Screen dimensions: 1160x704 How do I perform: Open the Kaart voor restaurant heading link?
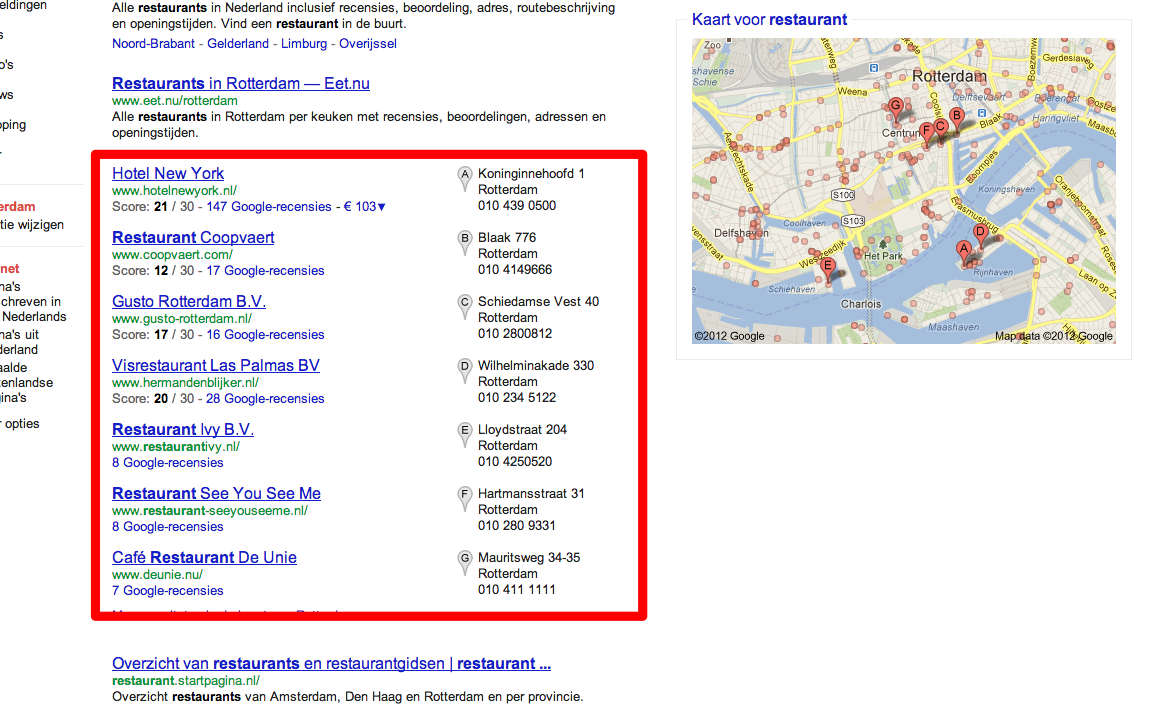click(x=769, y=19)
